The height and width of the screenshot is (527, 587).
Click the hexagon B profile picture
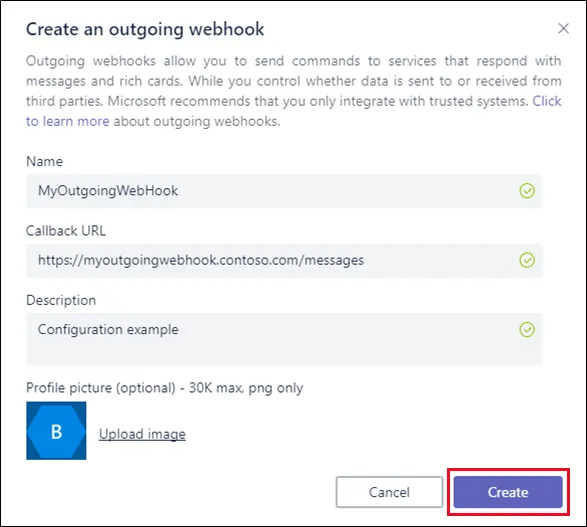point(56,431)
